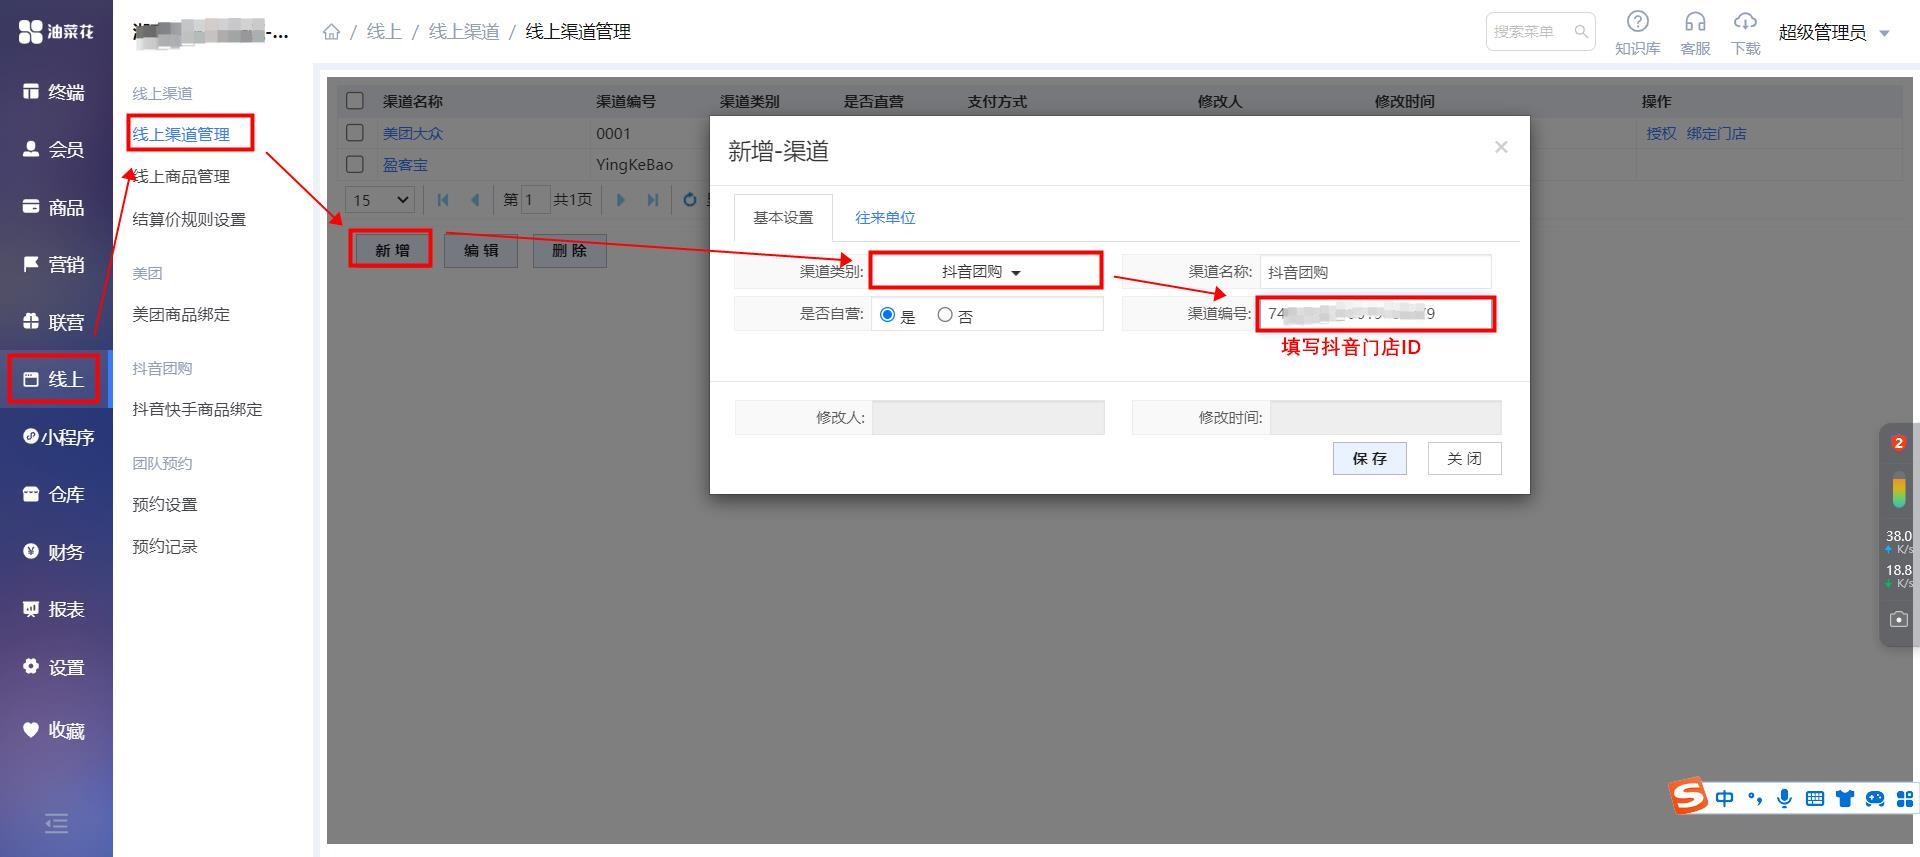
Task: Click the 授权 link for 美团大众
Action: (x=1661, y=133)
